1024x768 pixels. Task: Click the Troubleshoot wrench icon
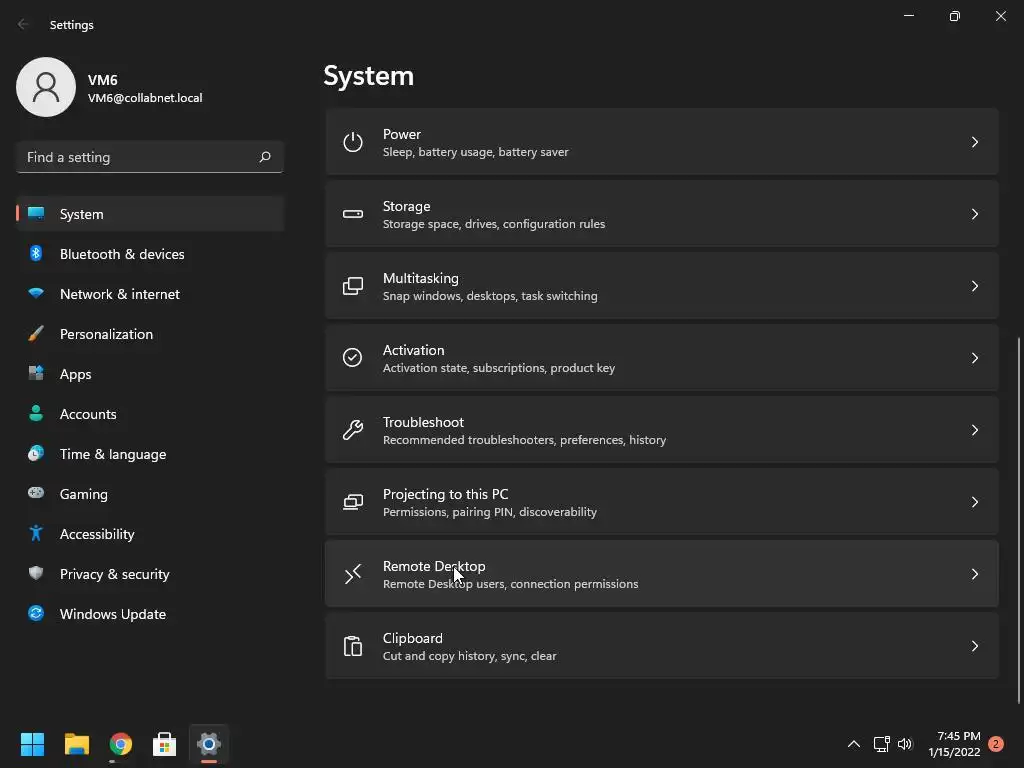click(353, 430)
